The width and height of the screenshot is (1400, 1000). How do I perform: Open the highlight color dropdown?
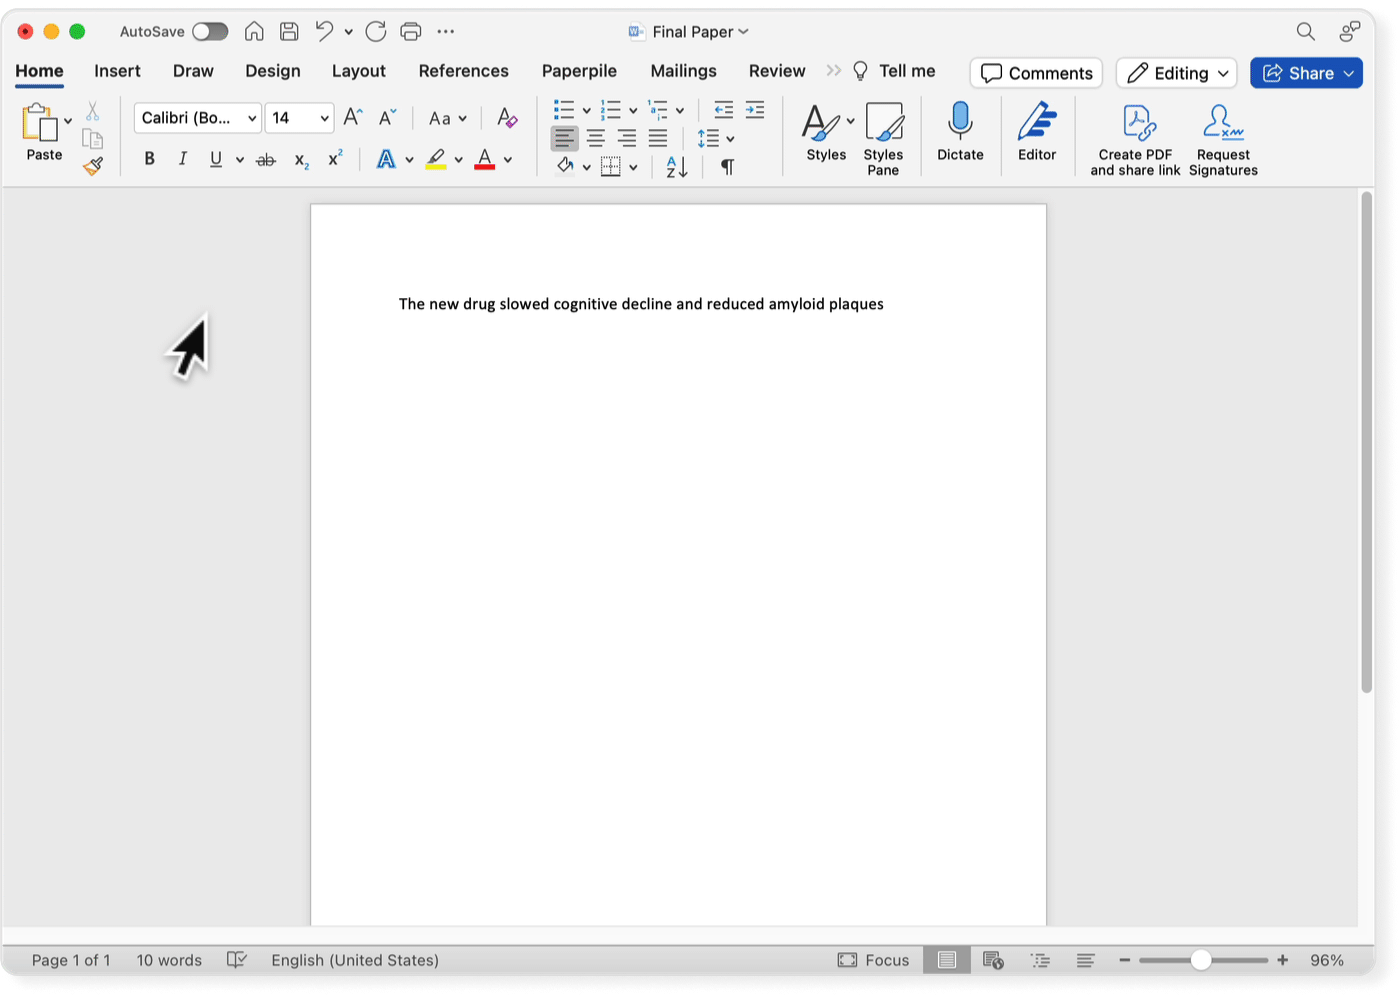coord(459,159)
